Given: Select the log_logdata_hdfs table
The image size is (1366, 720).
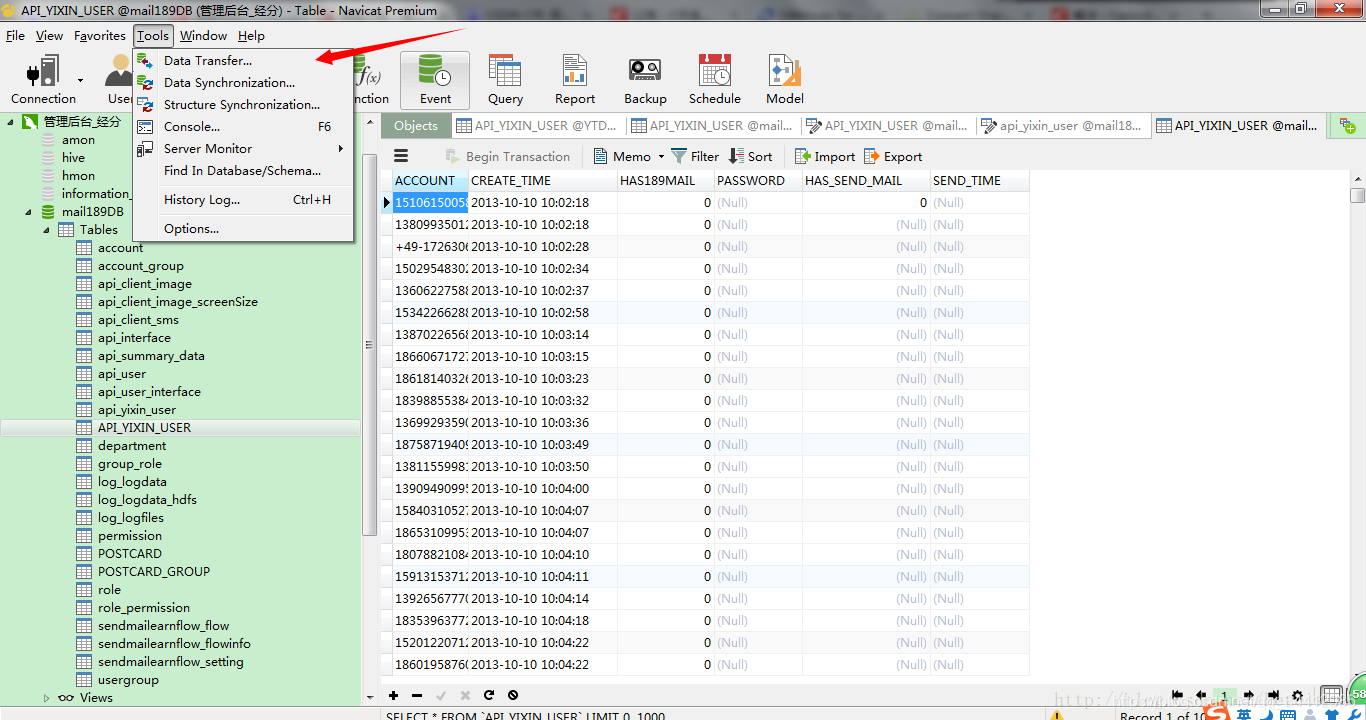Looking at the screenshot, I should (x=147, y=500).
